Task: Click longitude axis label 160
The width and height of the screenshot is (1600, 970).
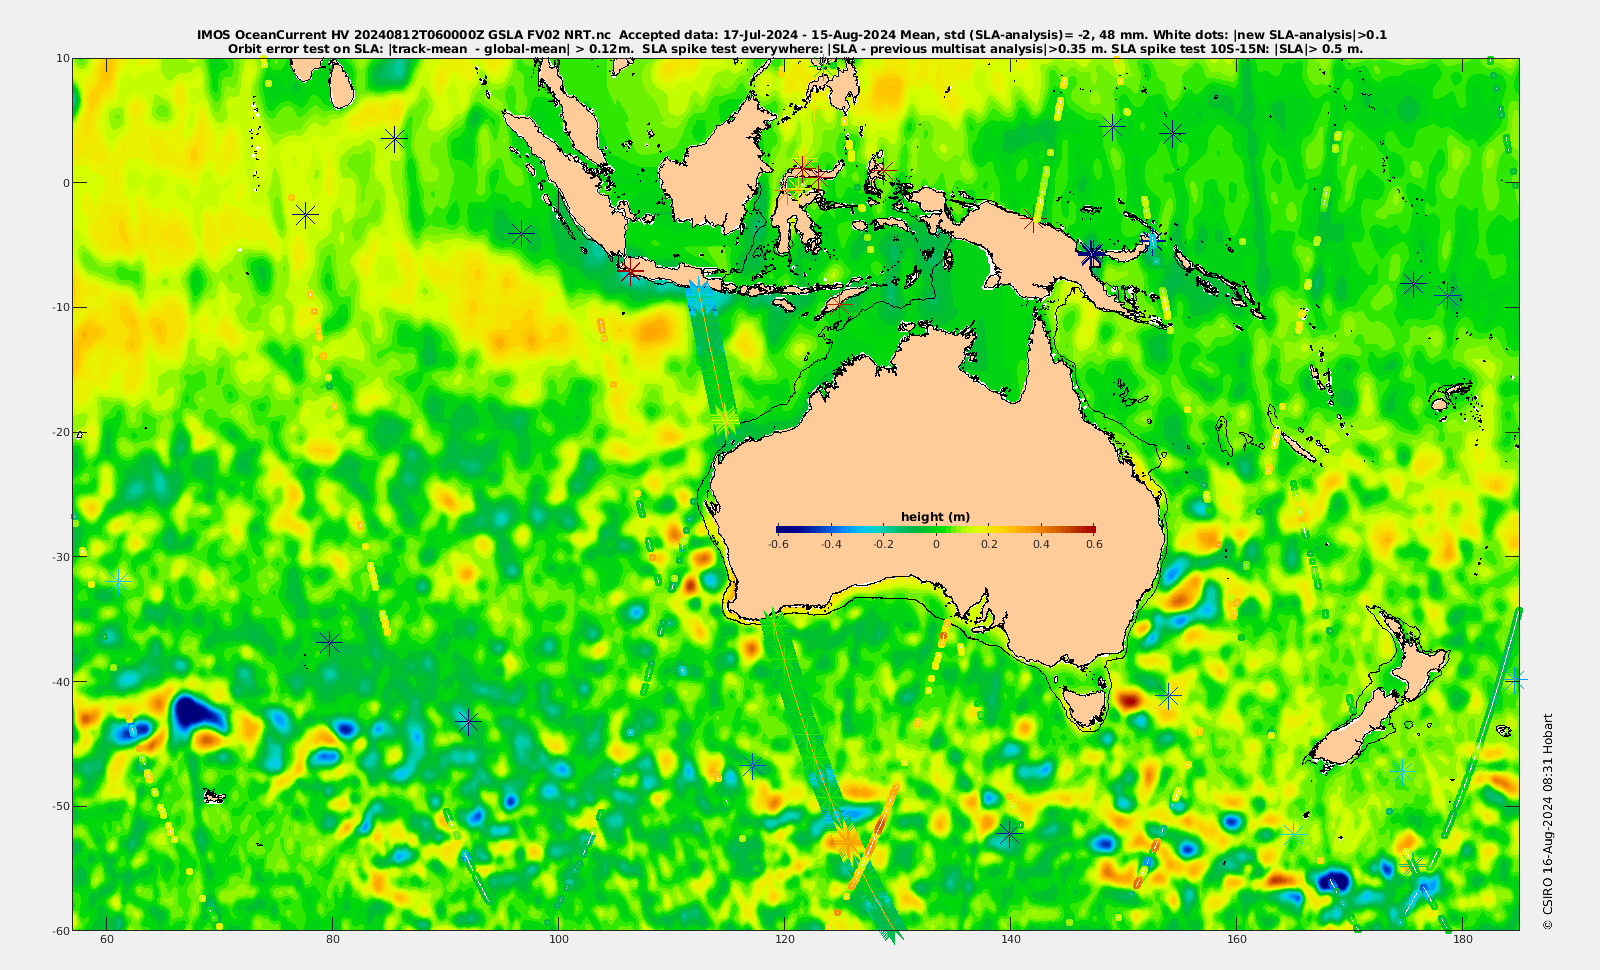Action: click(1236, 940)
